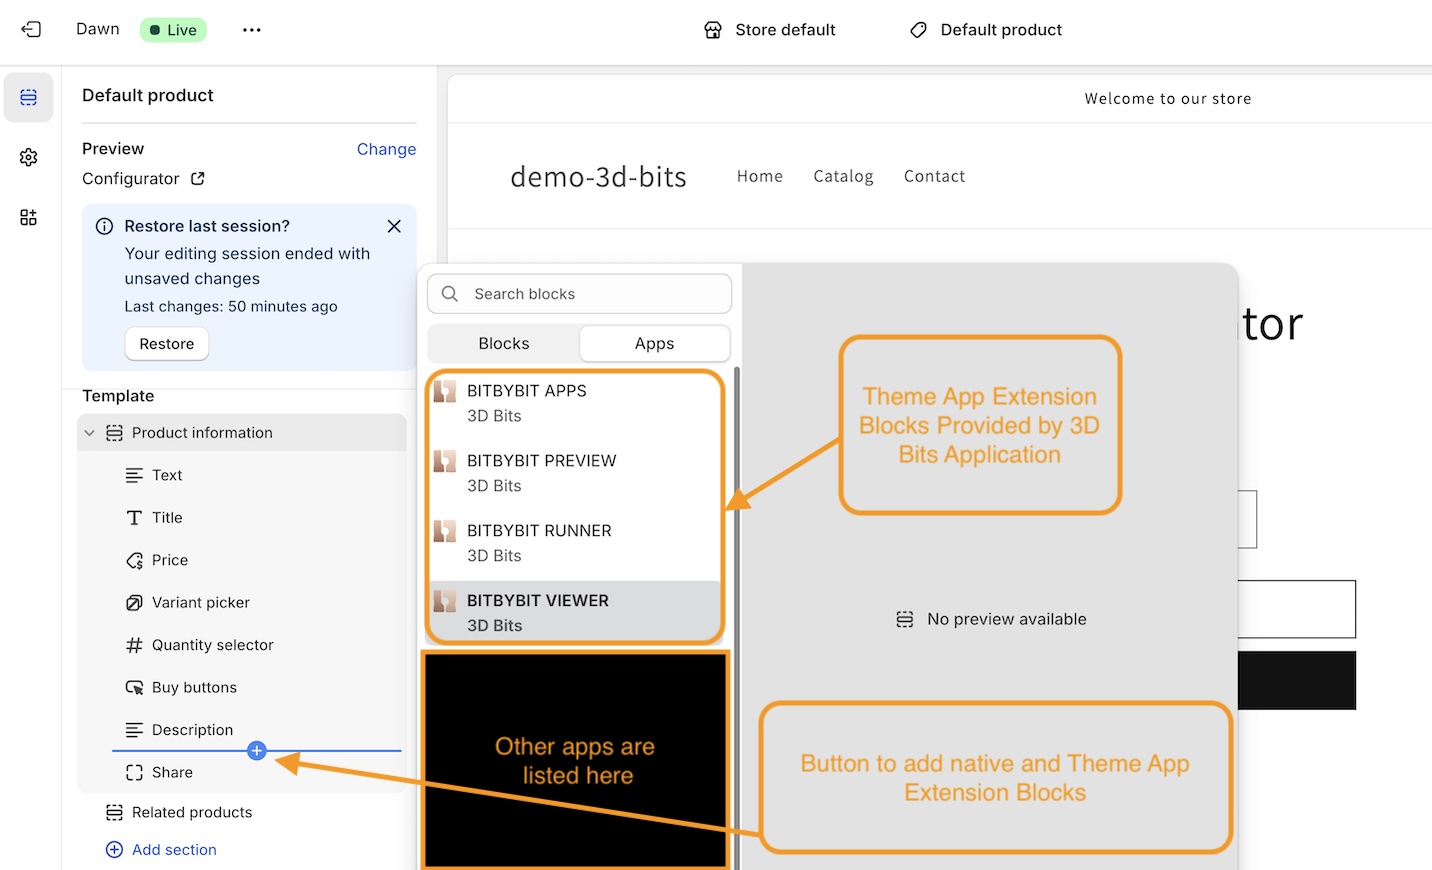This screenshot has width=1432, height=870.
Task: Click the Price block icon
Action: [x=134, y=560]
